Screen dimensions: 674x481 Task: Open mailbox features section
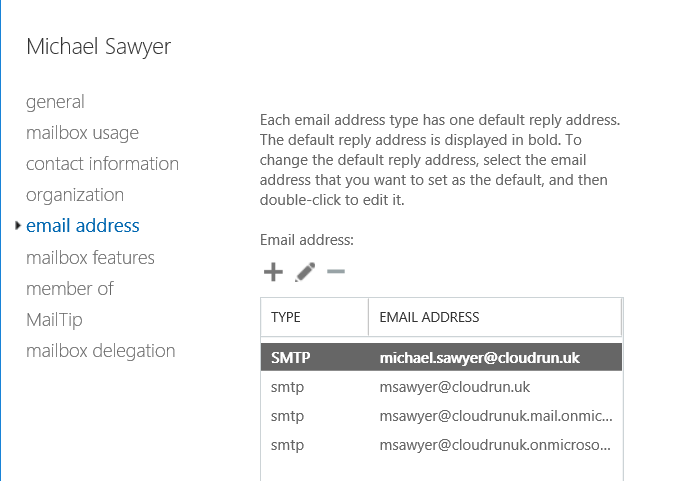[x=90, y=257]
